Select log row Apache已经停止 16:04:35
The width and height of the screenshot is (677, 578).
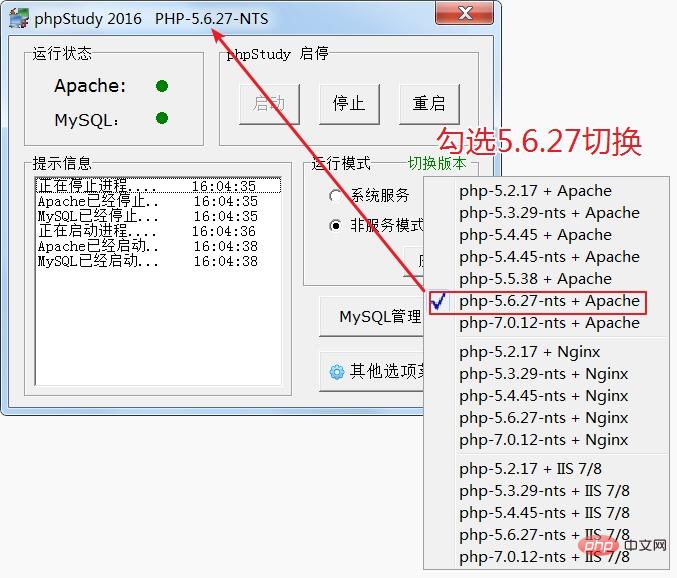tap(158, 201)
